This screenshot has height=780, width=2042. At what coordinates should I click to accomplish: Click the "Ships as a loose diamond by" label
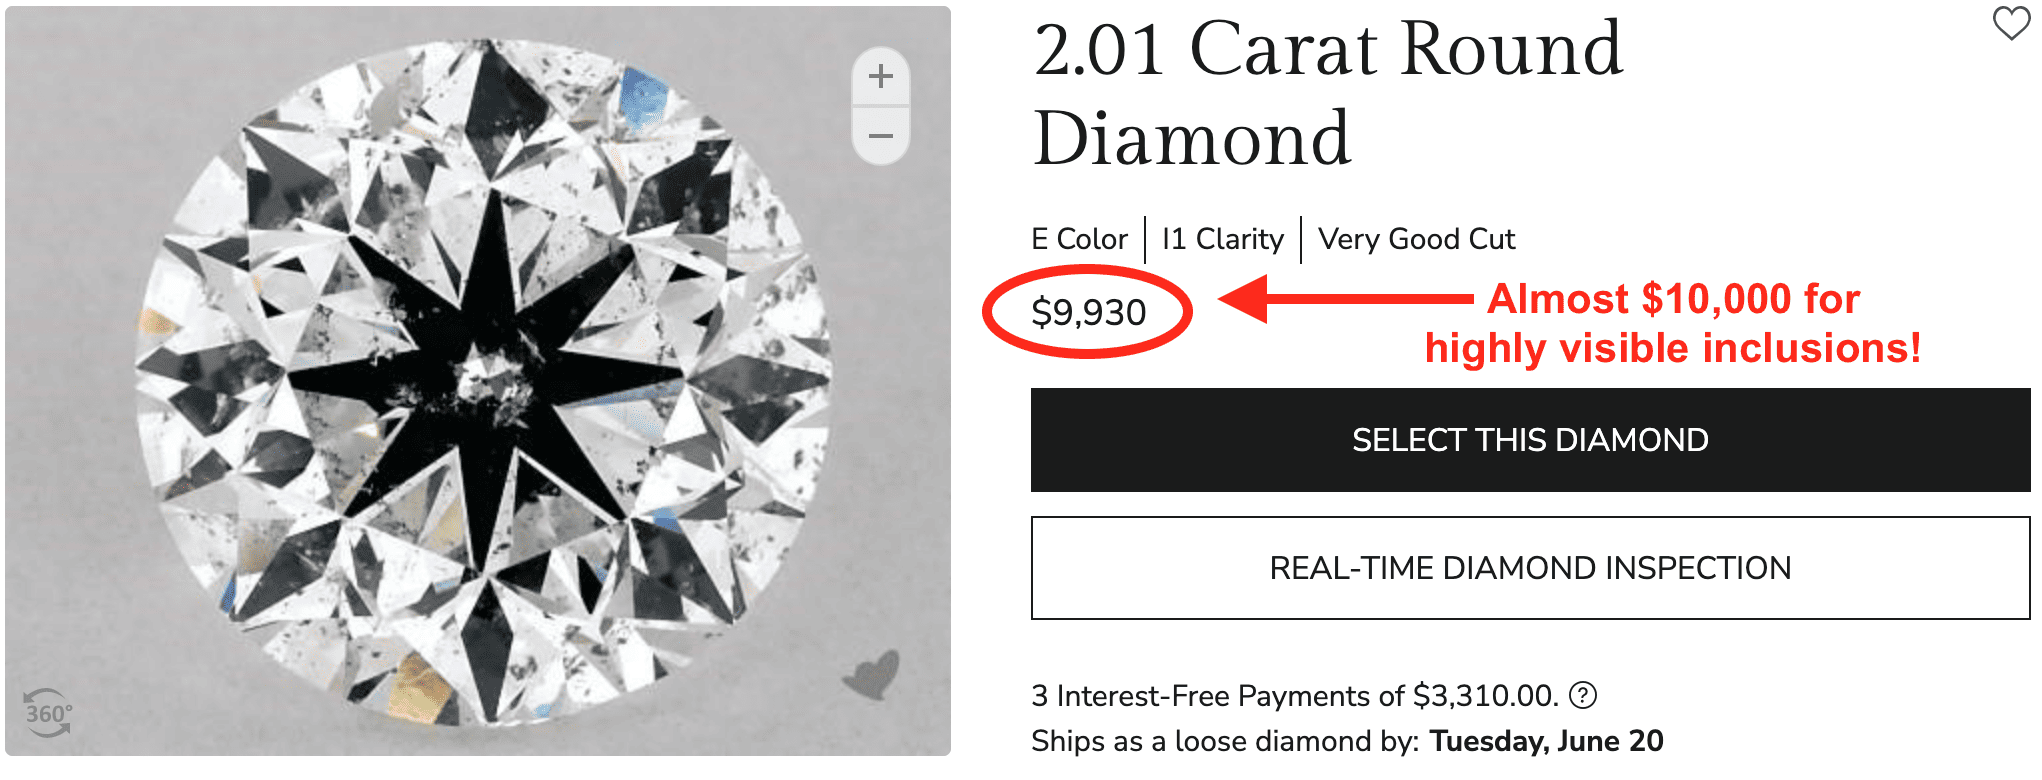point(1225,742)
